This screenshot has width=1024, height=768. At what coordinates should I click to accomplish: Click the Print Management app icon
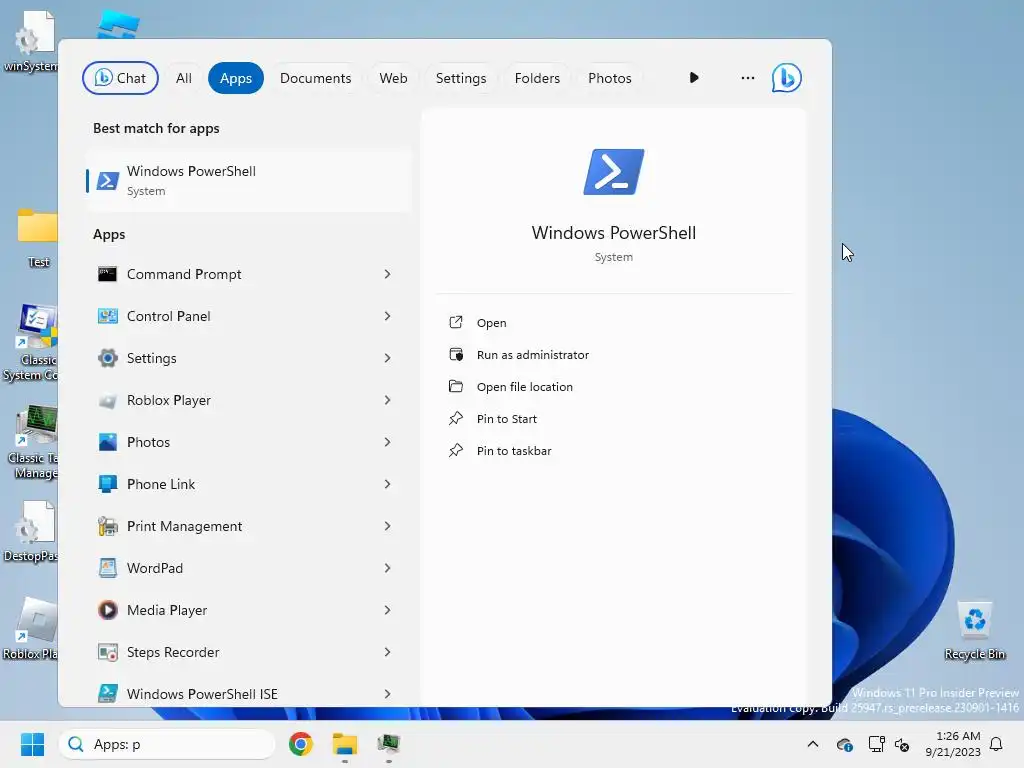point(107,526)
